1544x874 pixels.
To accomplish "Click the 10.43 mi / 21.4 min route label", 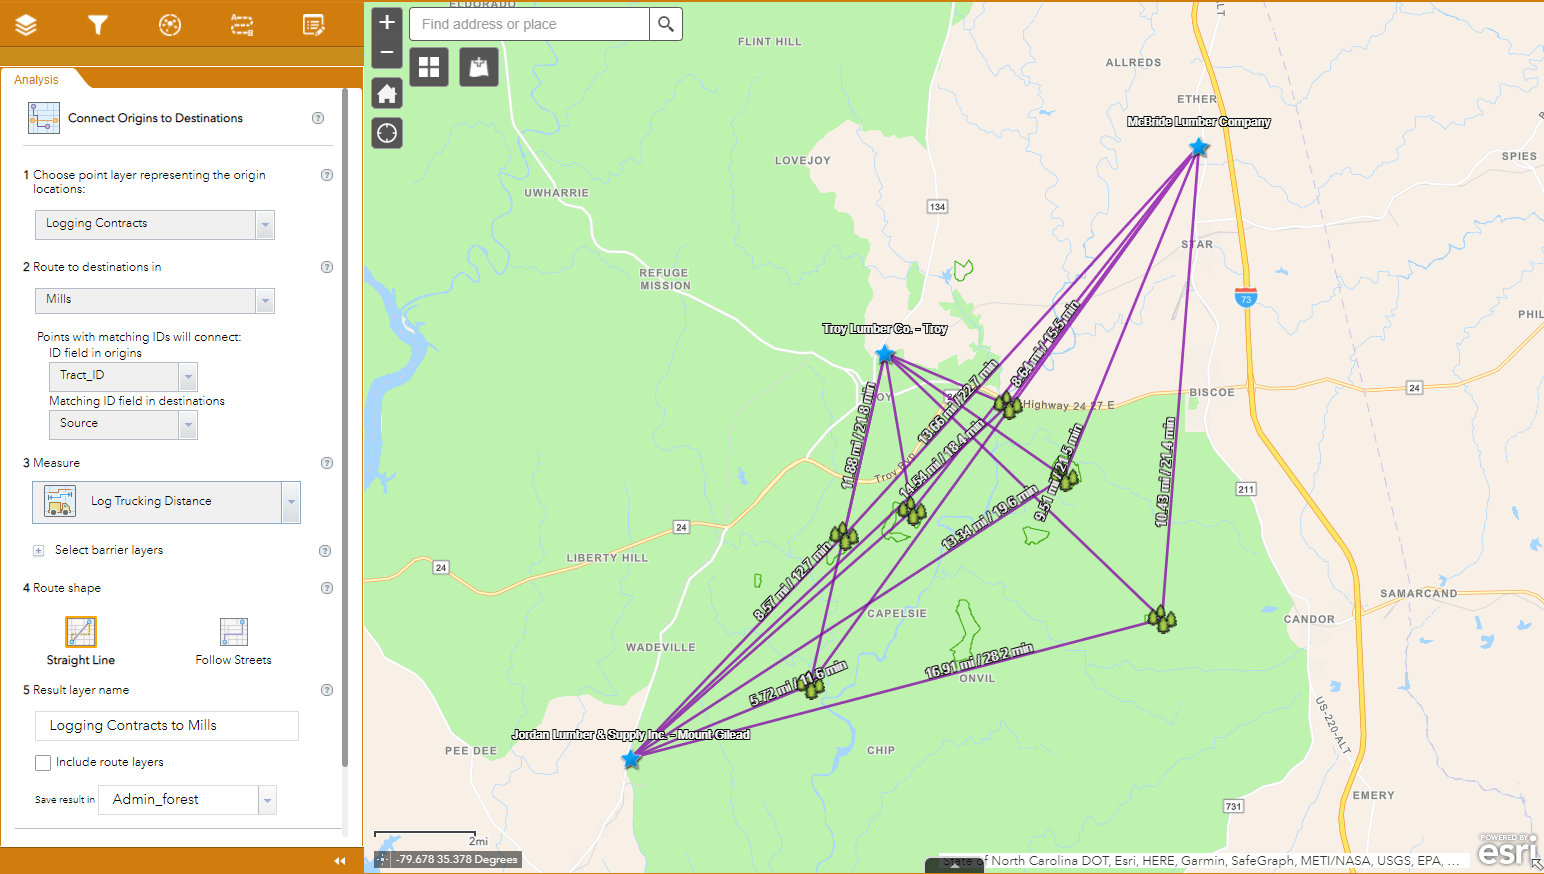I will coord(1165,472).
